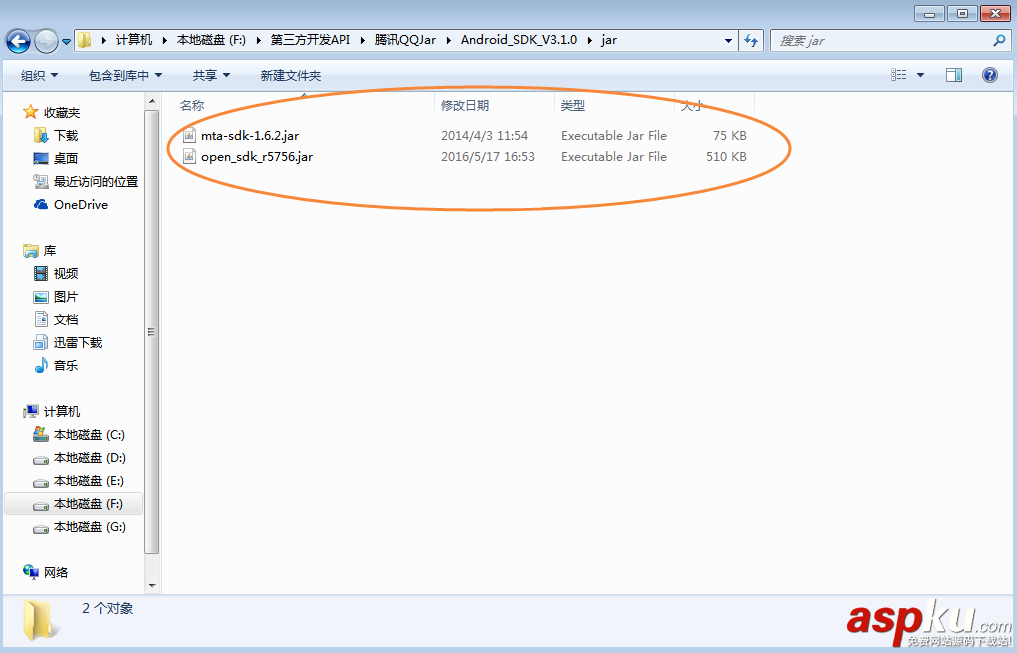Open drive 本地磁盘 (G:)
Image resolution: width=1017 pixels, height=653 pixels.
pyautogui.click(x=89, y=527)
